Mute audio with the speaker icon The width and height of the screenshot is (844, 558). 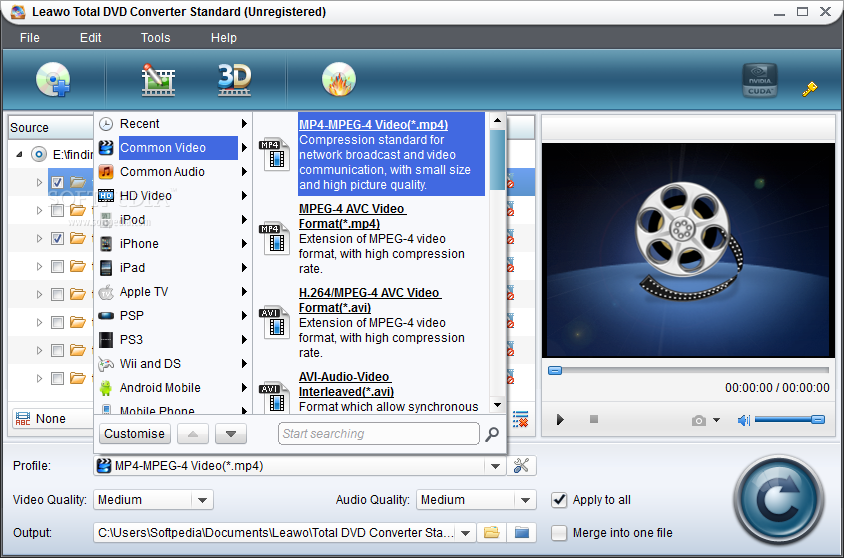pyautogui.click(x=743, y=420)
